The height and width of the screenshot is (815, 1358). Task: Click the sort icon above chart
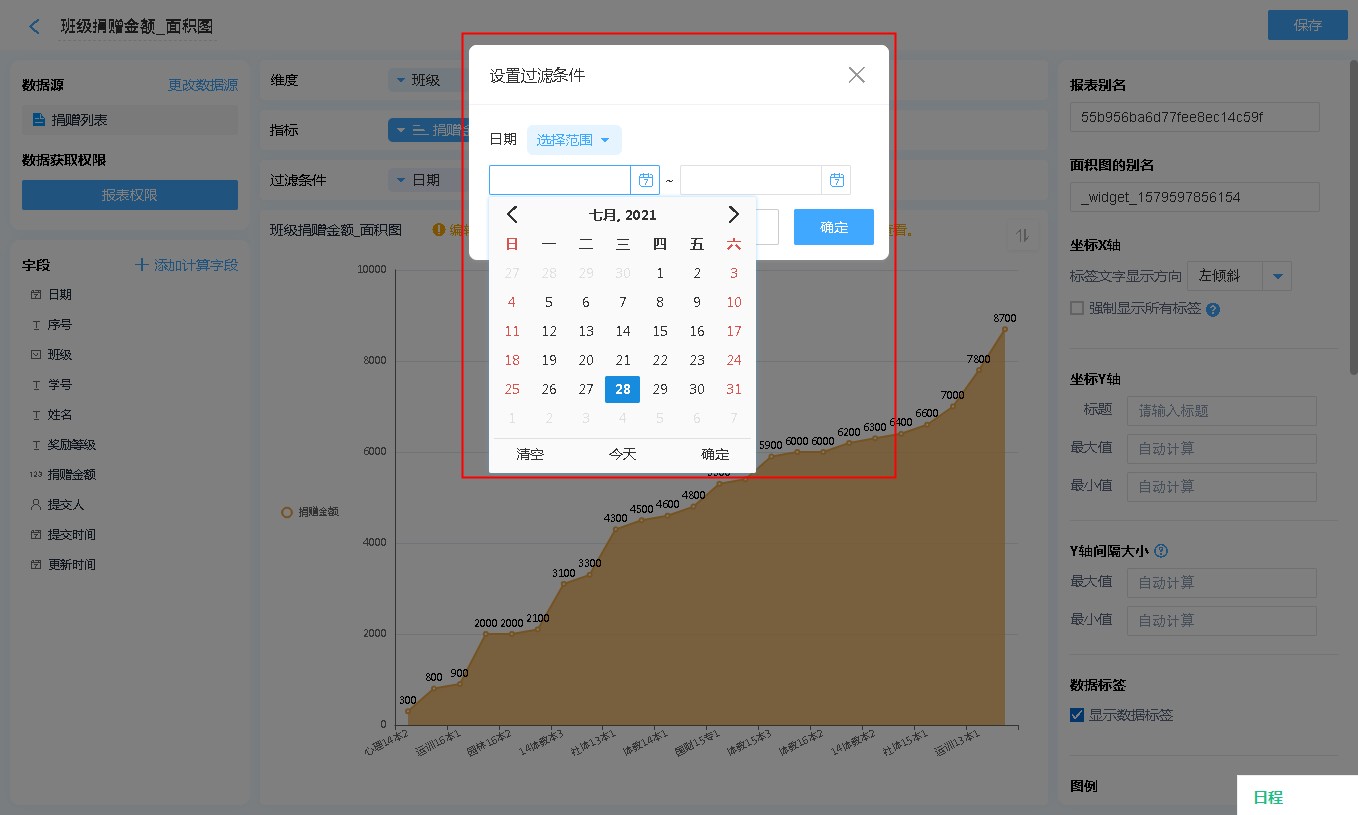(x=1022, y=235)
